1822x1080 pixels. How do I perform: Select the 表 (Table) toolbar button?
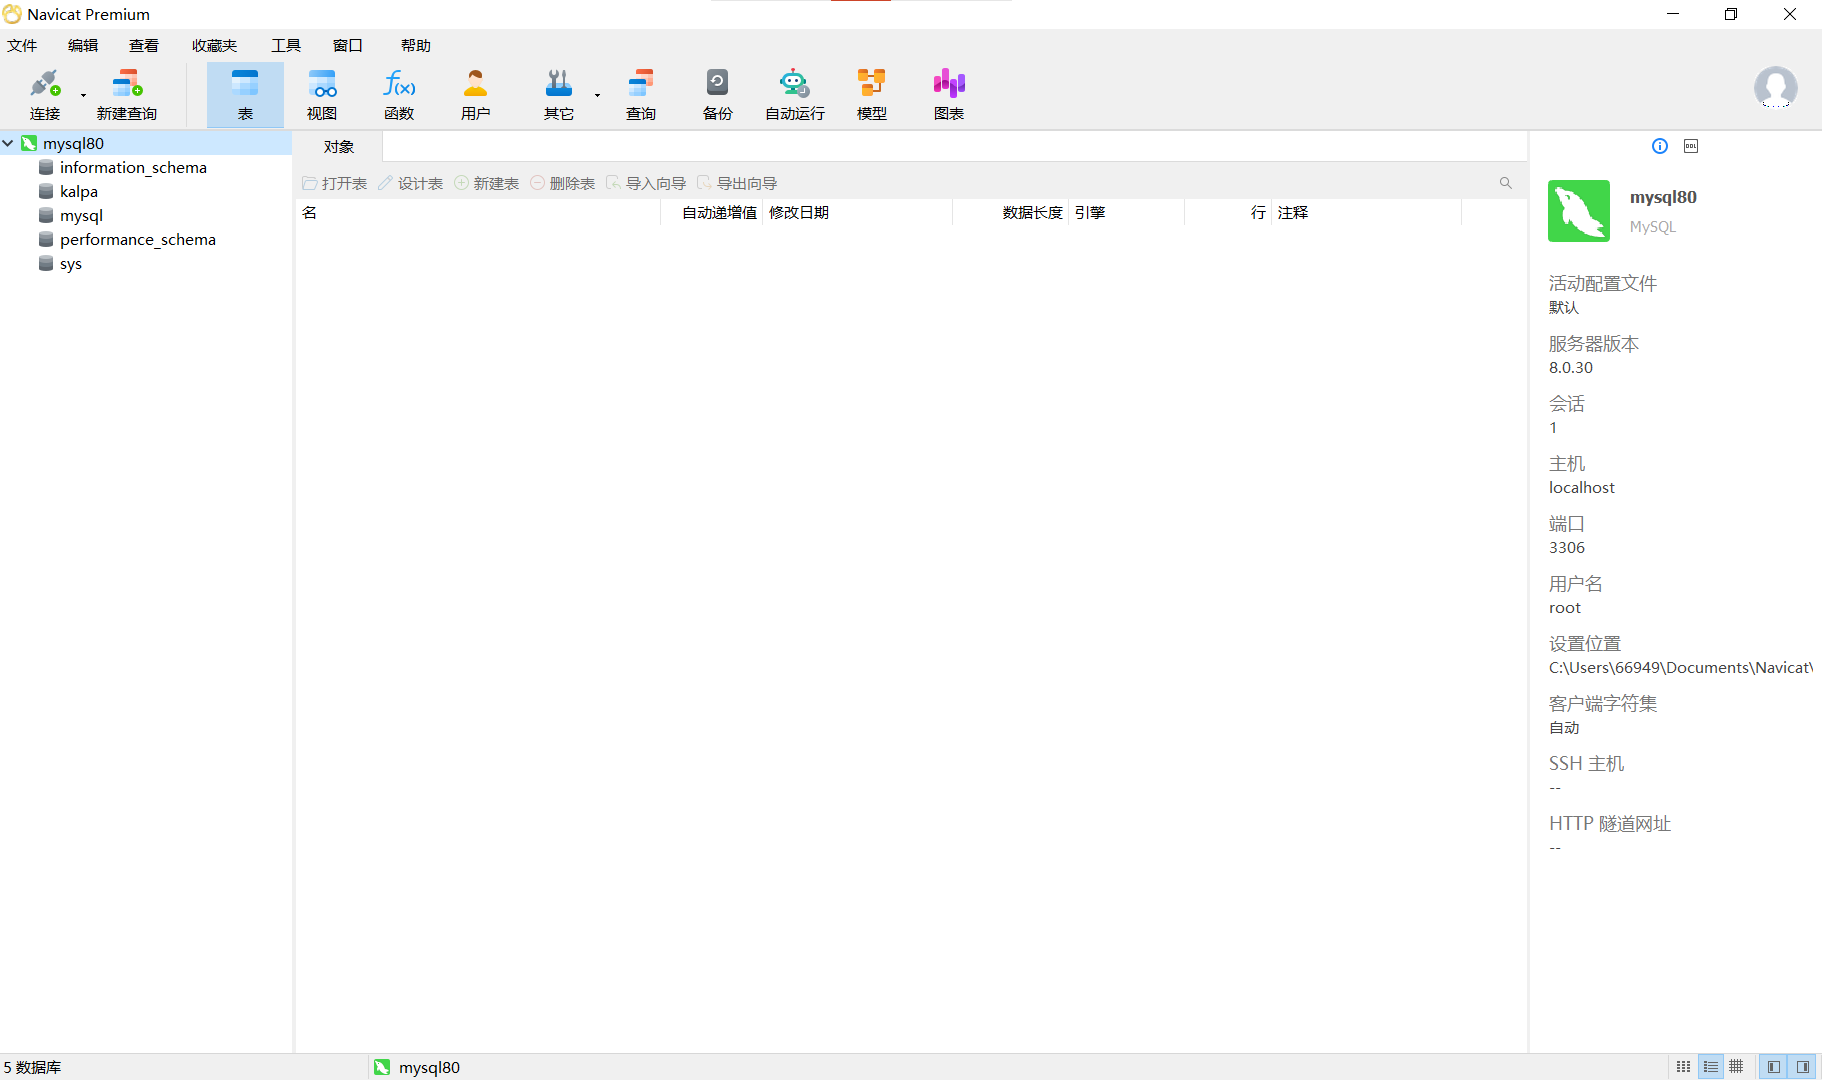click(245, 95)
